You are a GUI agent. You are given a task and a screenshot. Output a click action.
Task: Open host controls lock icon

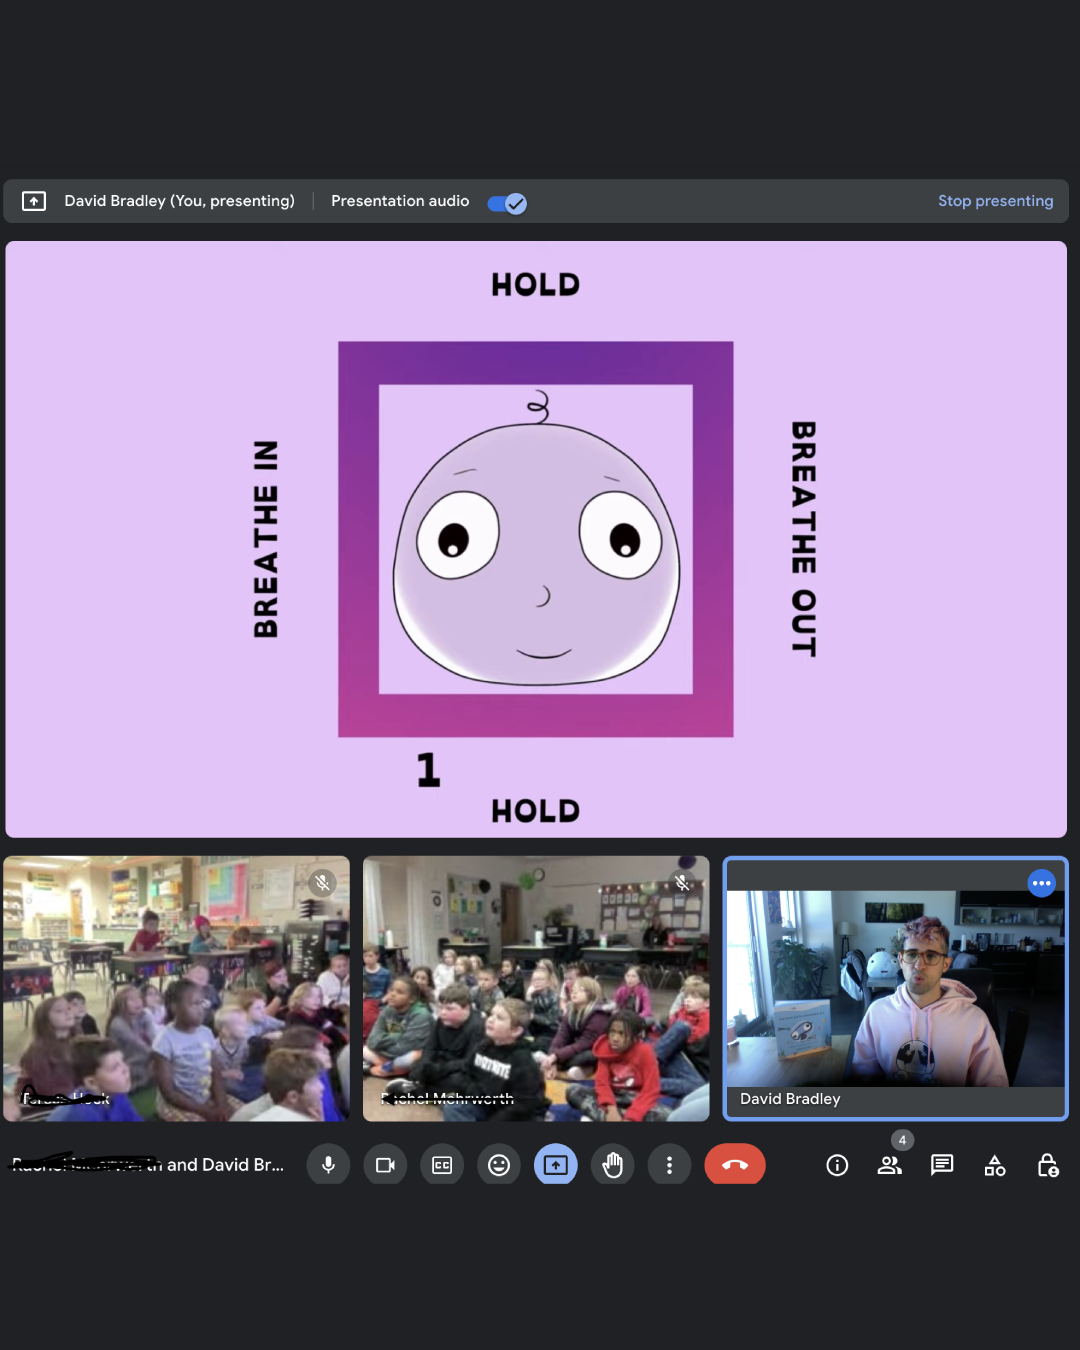pyautogui.click(x=1047, y=1165)
